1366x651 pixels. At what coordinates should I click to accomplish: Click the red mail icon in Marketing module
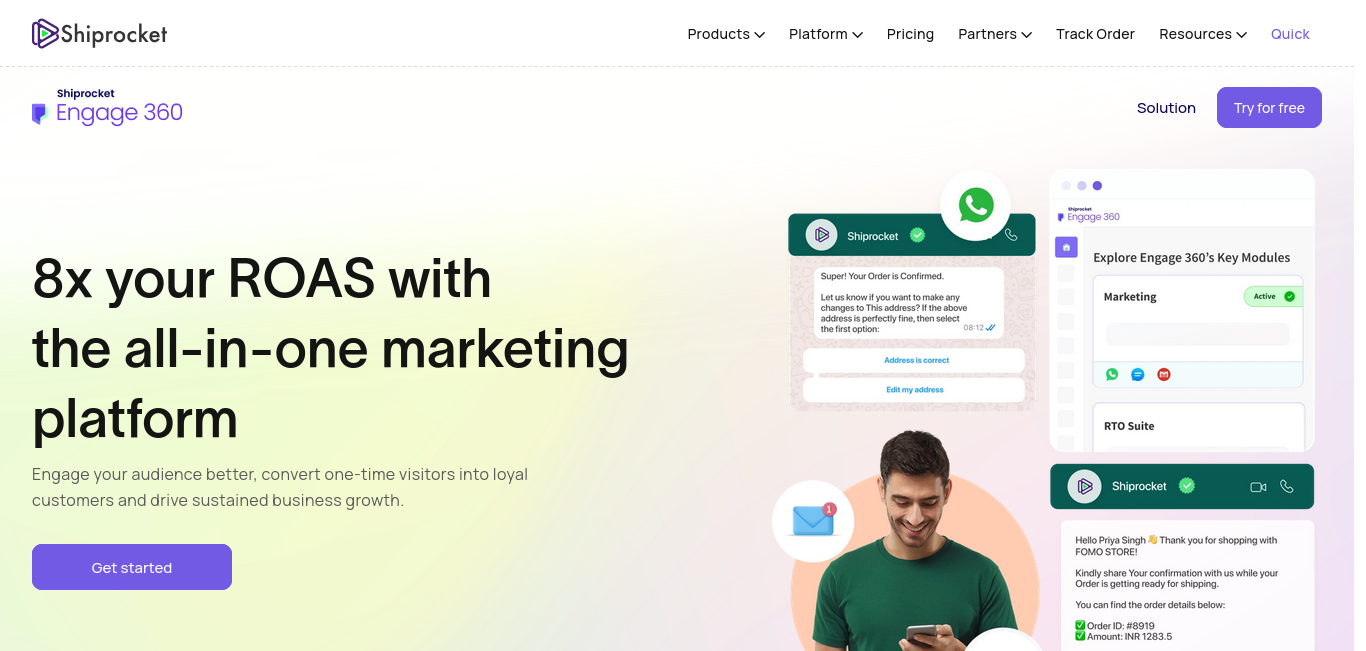click(1163, 374)
